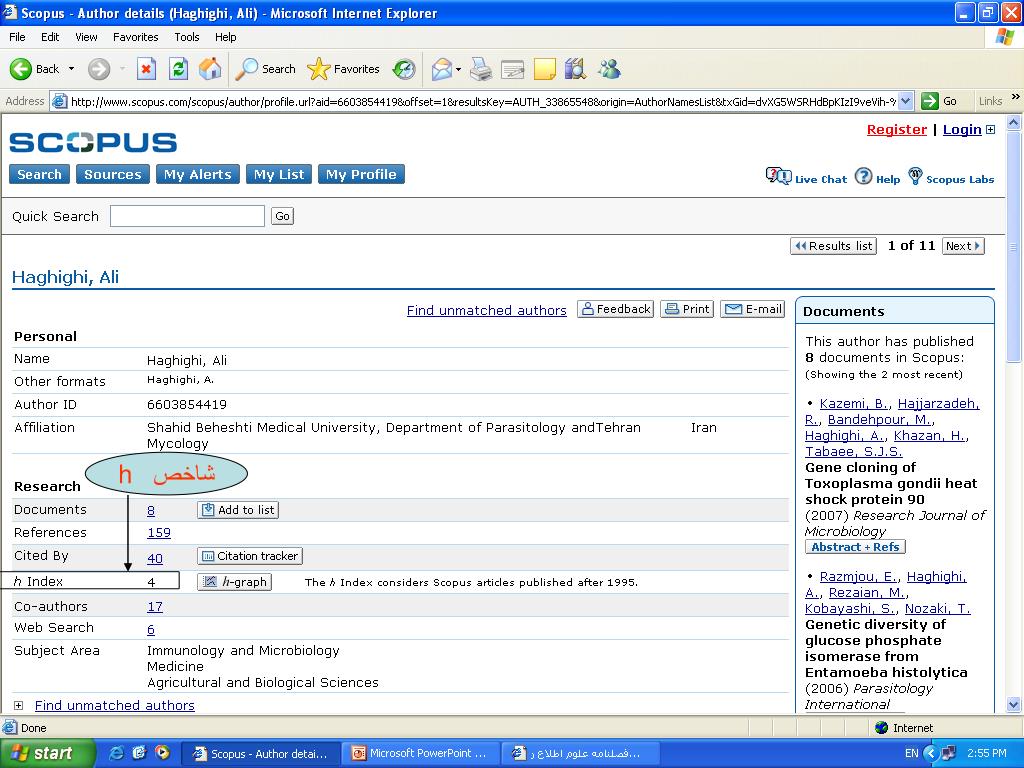Switch to the My Profile tab
This screenshot has height=768, width=1024.
click(361, 174)
